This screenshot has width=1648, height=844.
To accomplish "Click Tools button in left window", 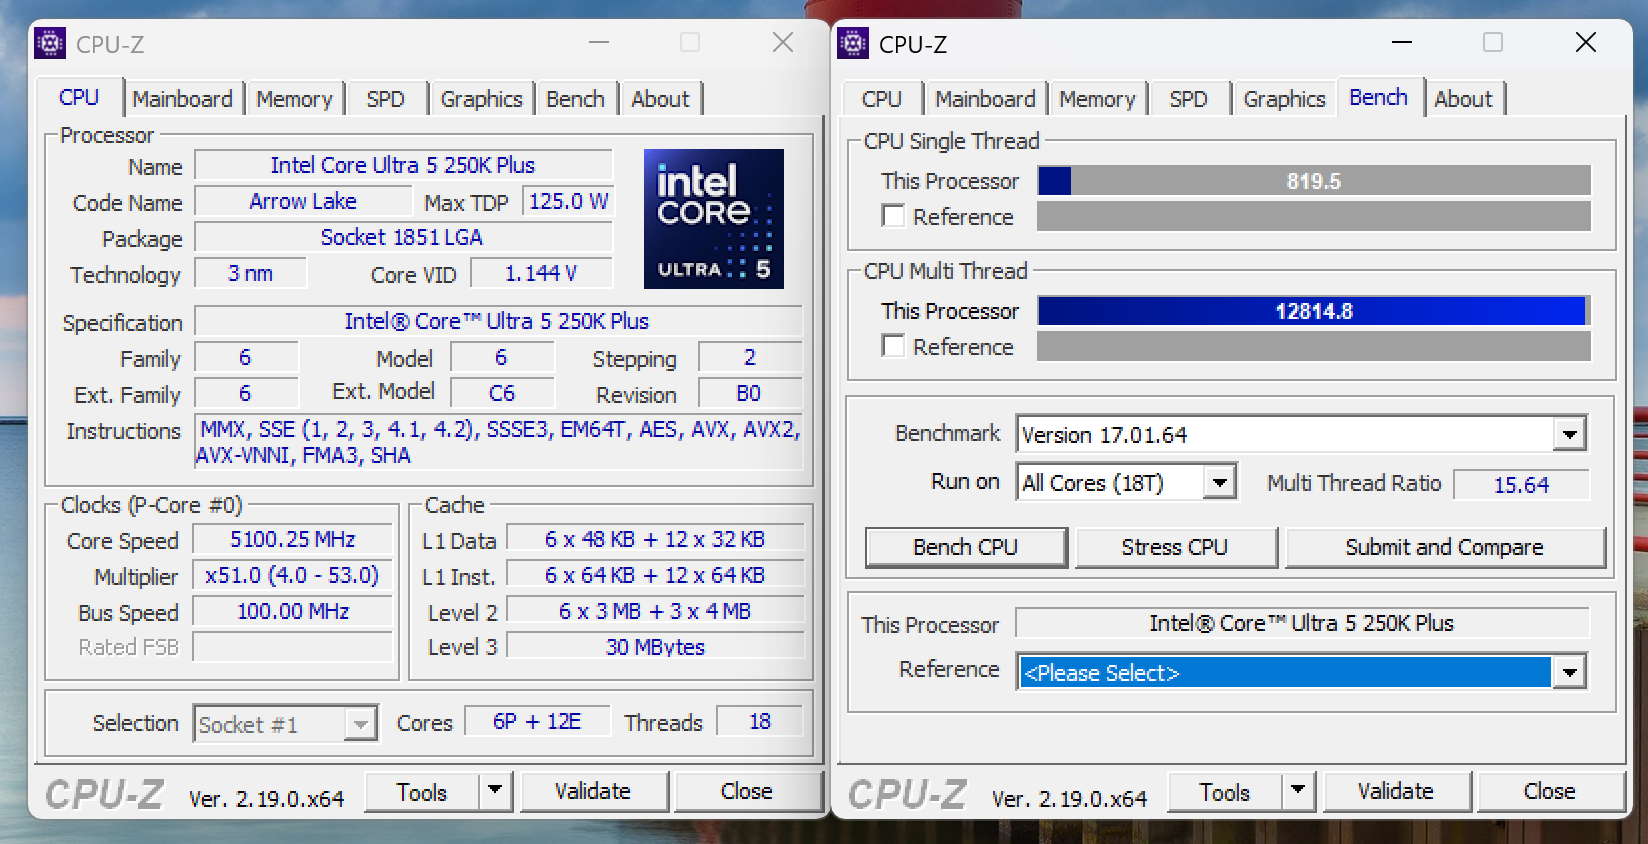I will click(x=422, y=792).
